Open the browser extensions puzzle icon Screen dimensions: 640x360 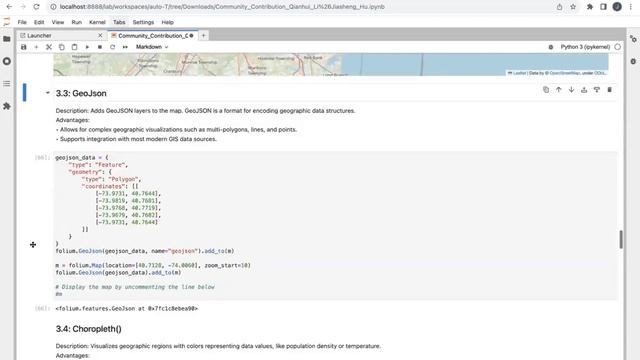(590, 7)
